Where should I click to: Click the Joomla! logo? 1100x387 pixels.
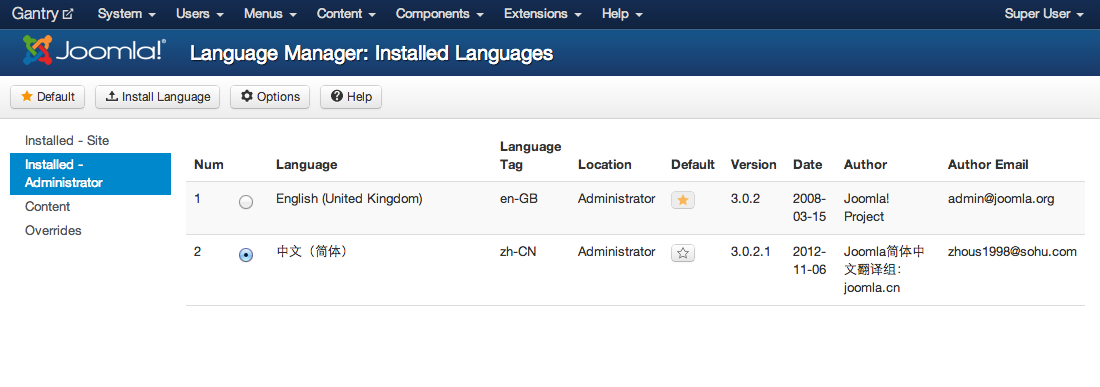click(95, 50)
